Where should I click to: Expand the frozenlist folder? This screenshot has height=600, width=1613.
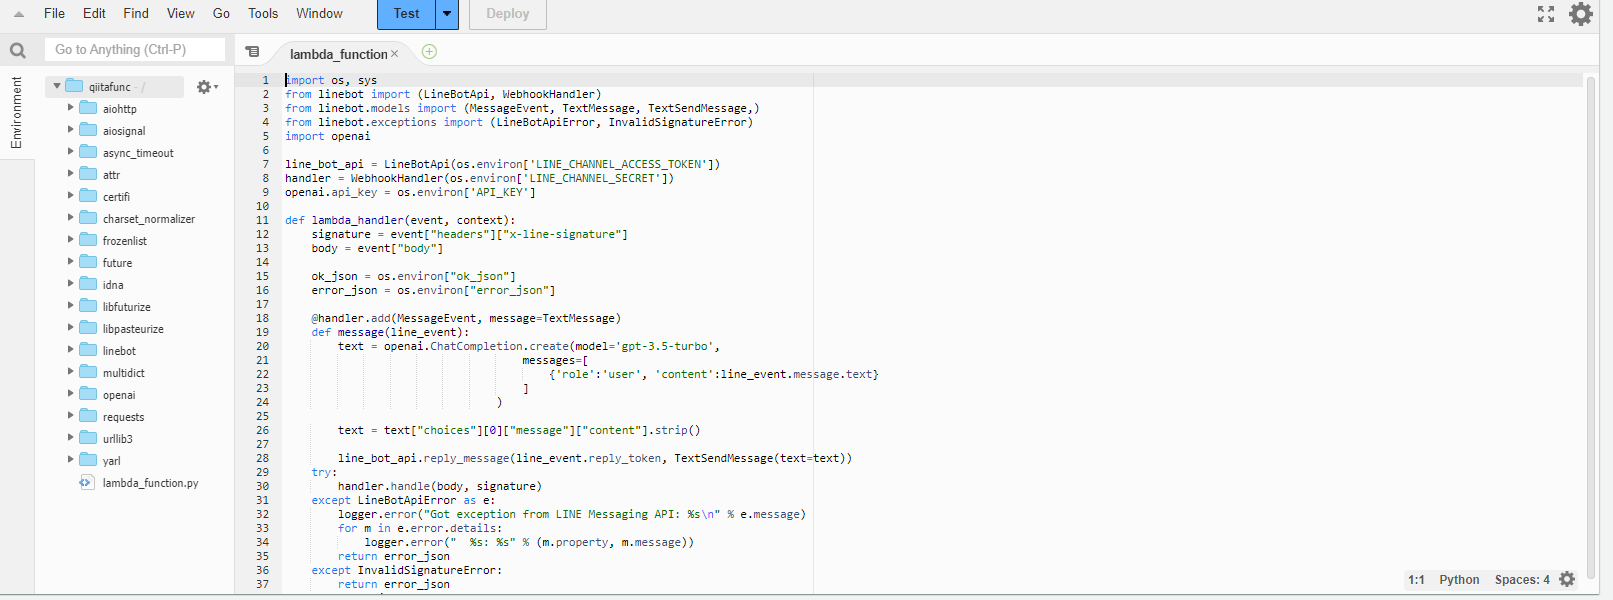(70, 240)
